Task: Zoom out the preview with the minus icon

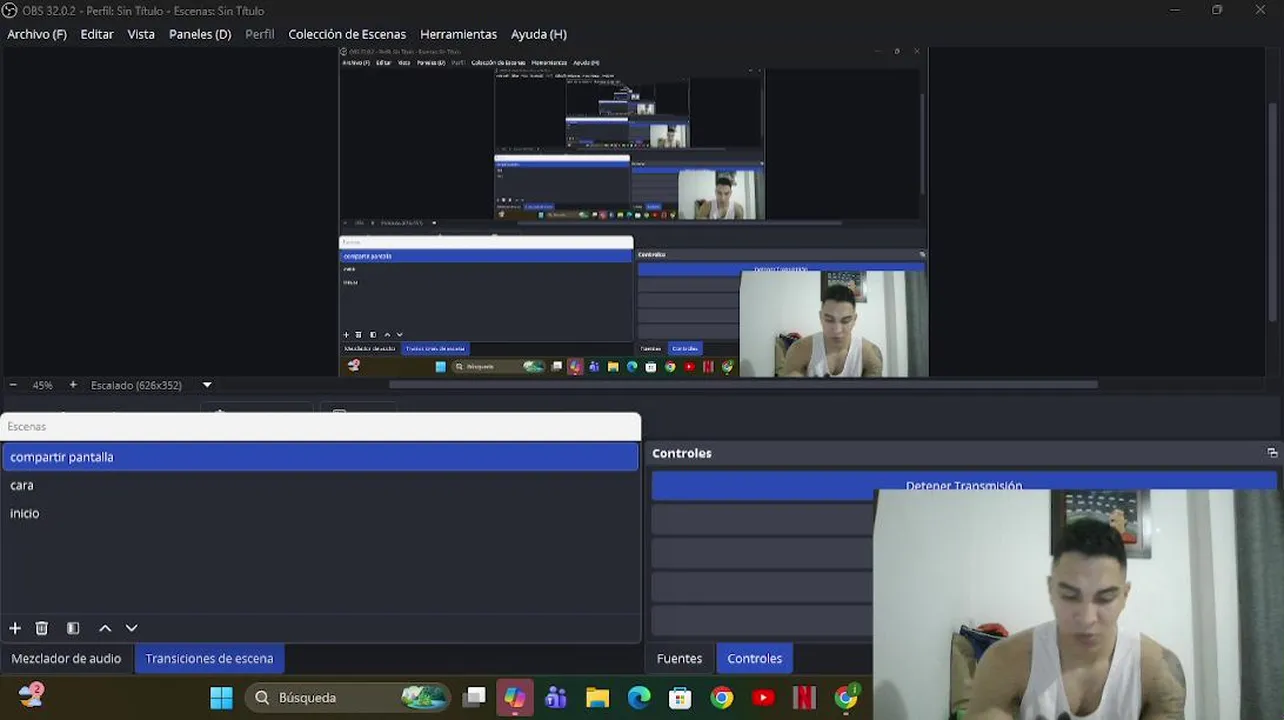Action: click(x=13, y=385)
